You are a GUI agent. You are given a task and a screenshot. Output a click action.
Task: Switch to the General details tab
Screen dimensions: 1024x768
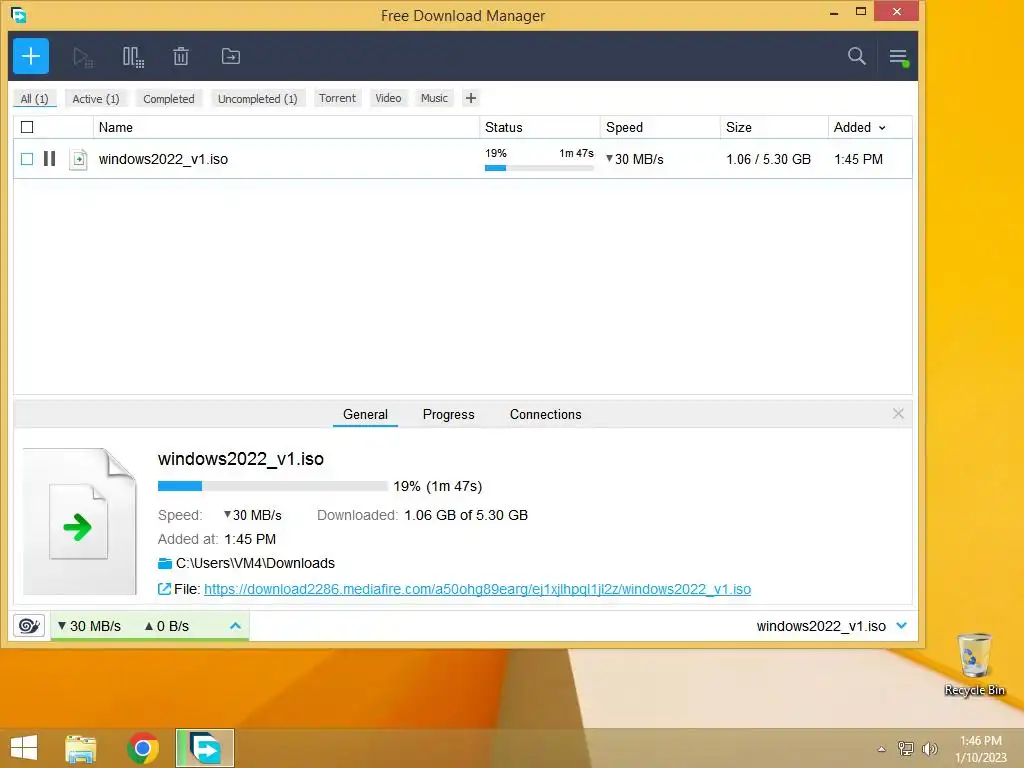tap(365, 414)
